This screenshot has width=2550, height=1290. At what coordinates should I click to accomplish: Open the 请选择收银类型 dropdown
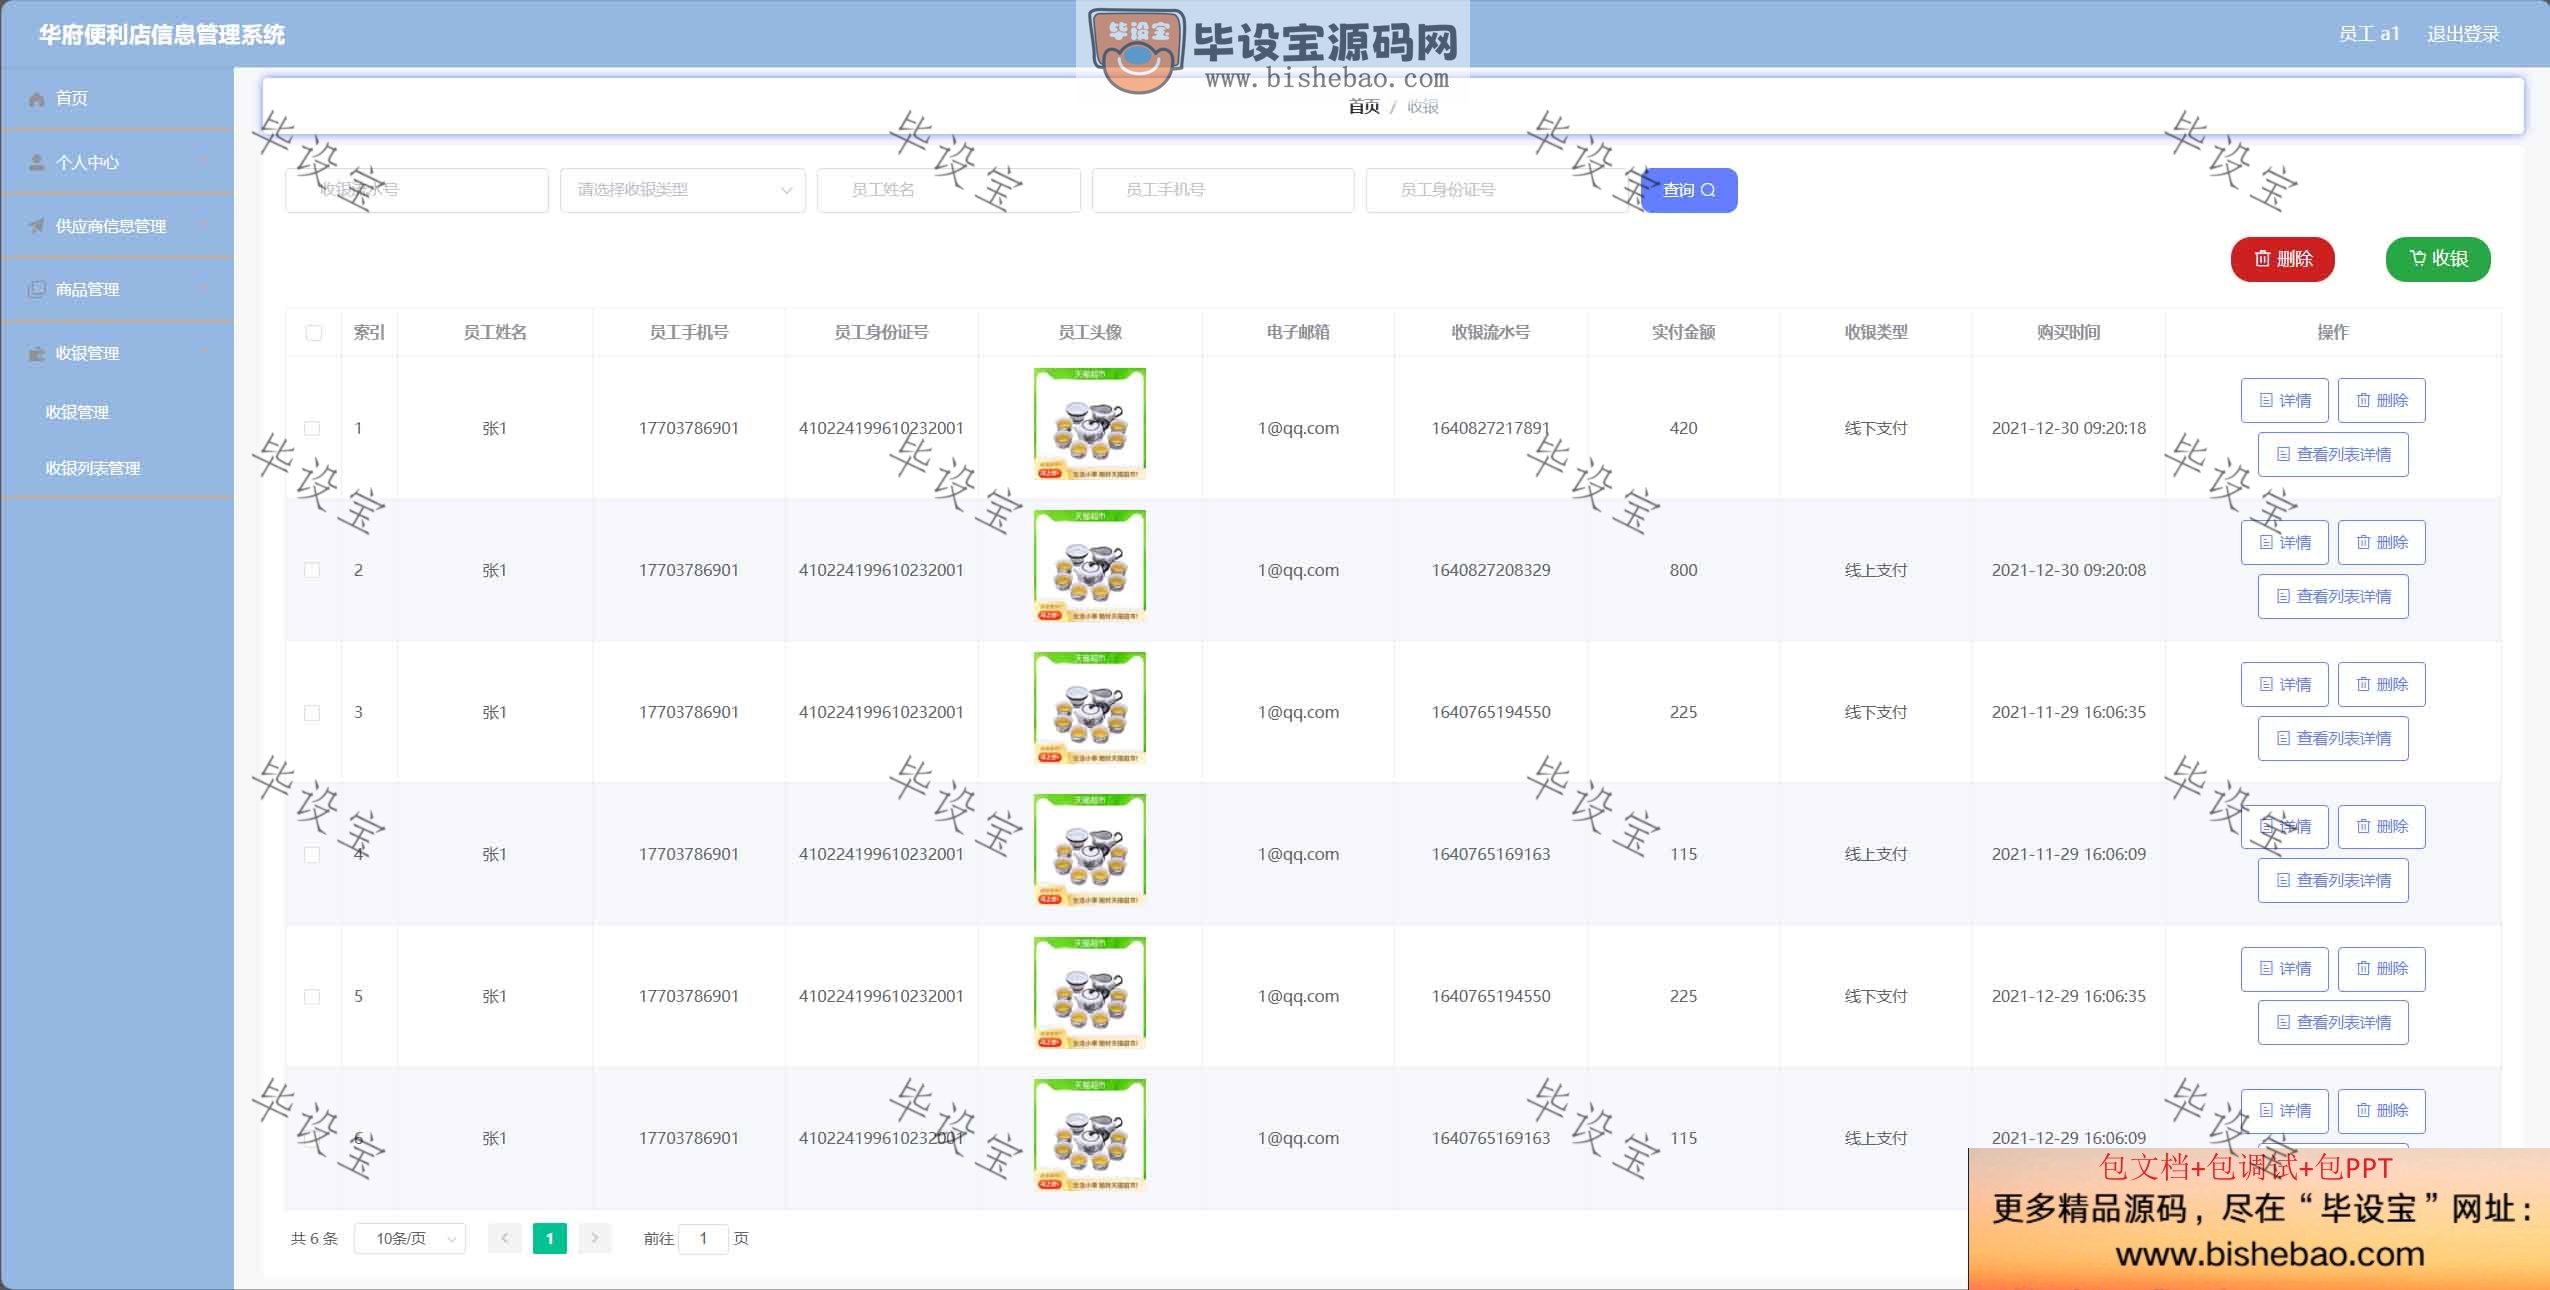click(x=683, y=190)
